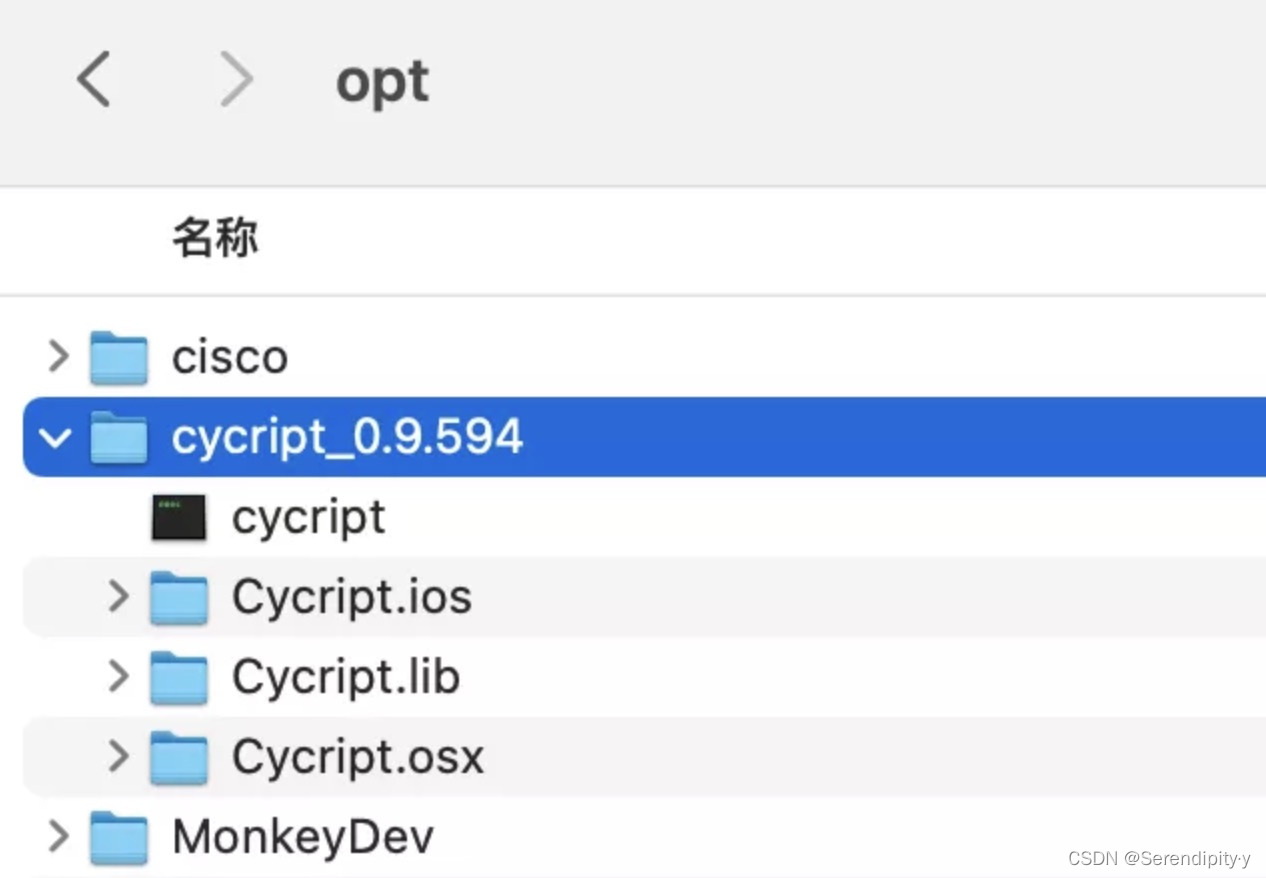The image size is (1266, 878).
Task: Sort by the 名称 column header
Action: tap(215, 238)
